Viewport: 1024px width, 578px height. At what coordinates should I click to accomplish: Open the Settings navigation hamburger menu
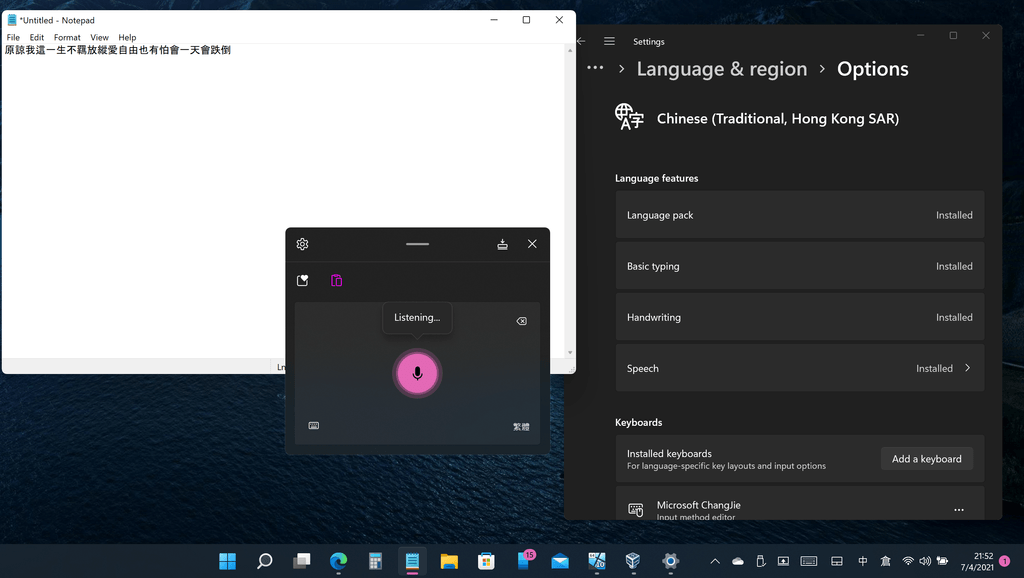(609, 40)
